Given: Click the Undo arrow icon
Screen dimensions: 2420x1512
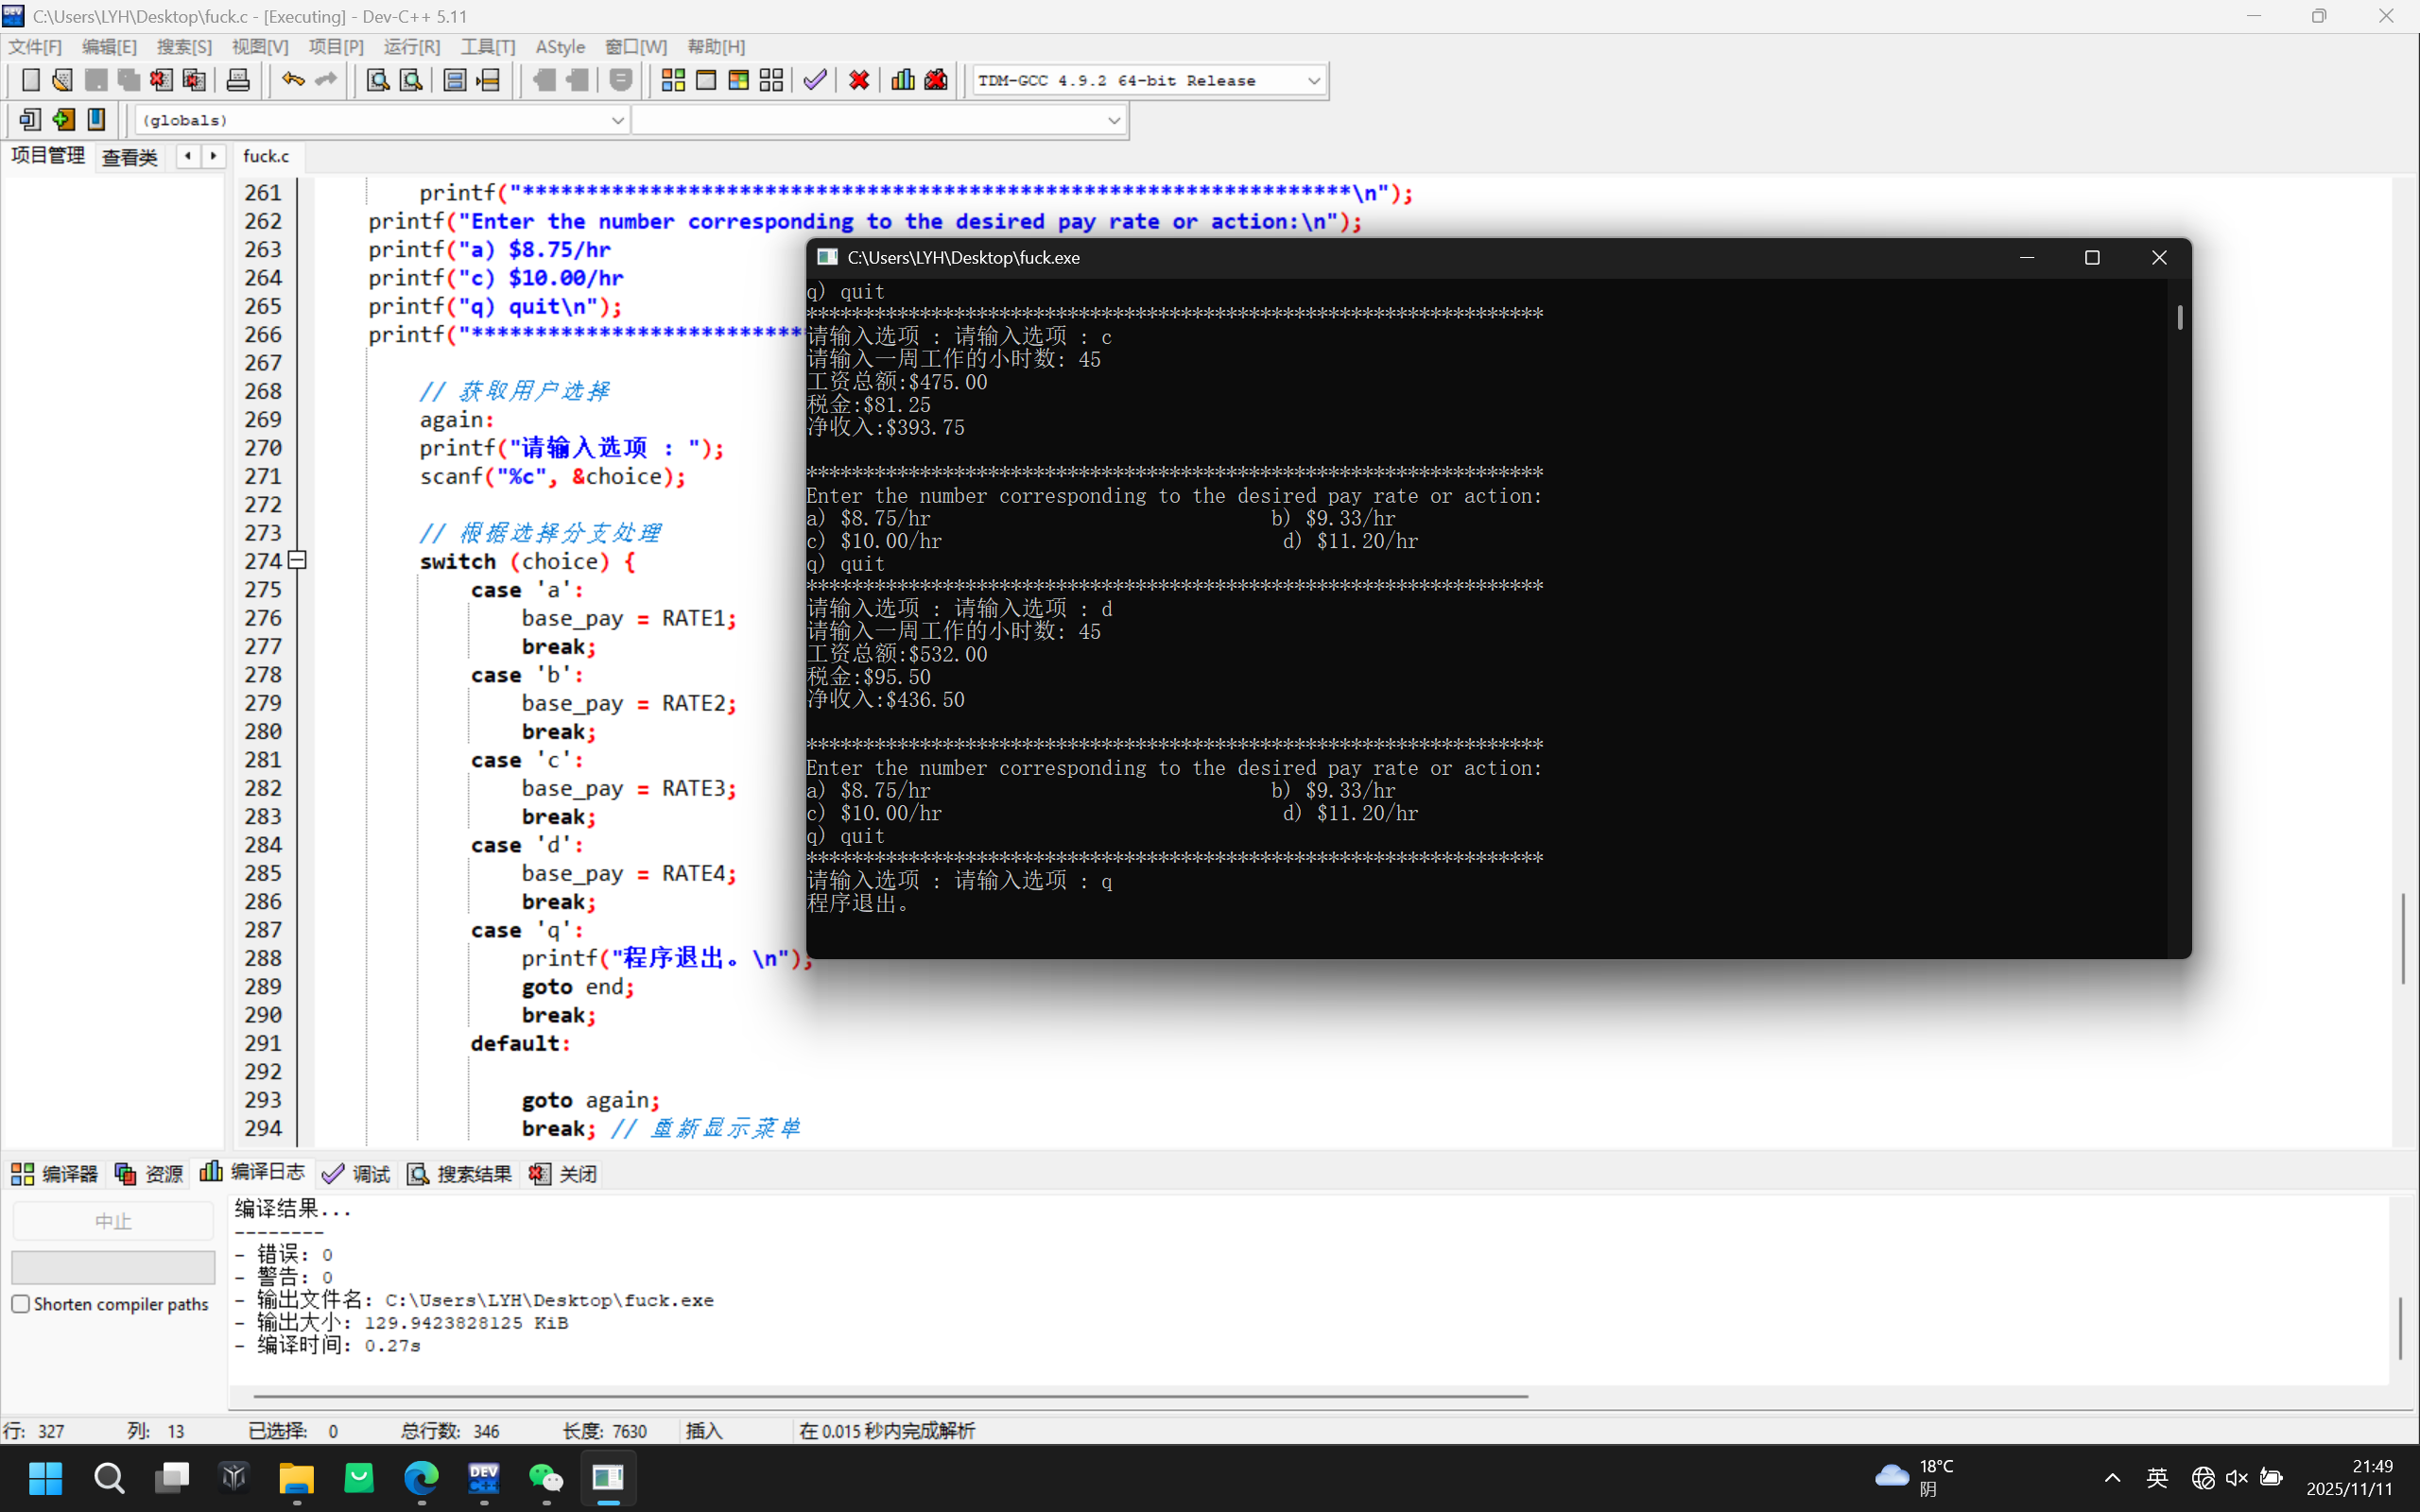Looking at the screenshot, I should tap(293, 80).
